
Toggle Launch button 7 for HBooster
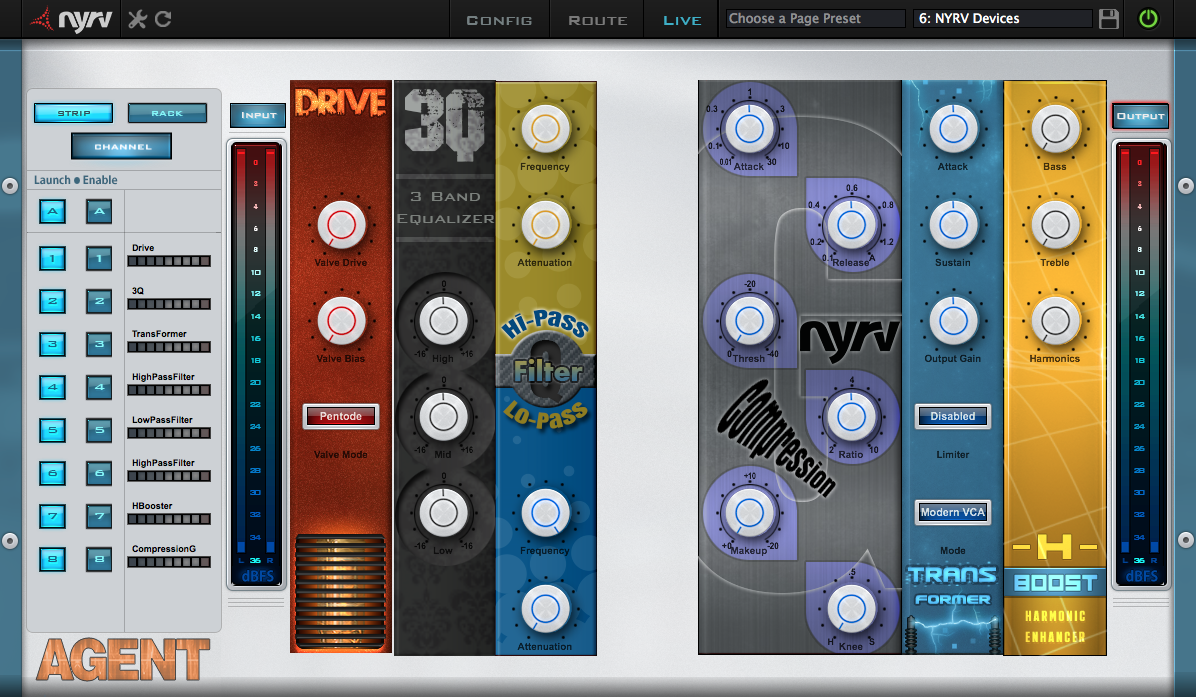tap(53, 516)
